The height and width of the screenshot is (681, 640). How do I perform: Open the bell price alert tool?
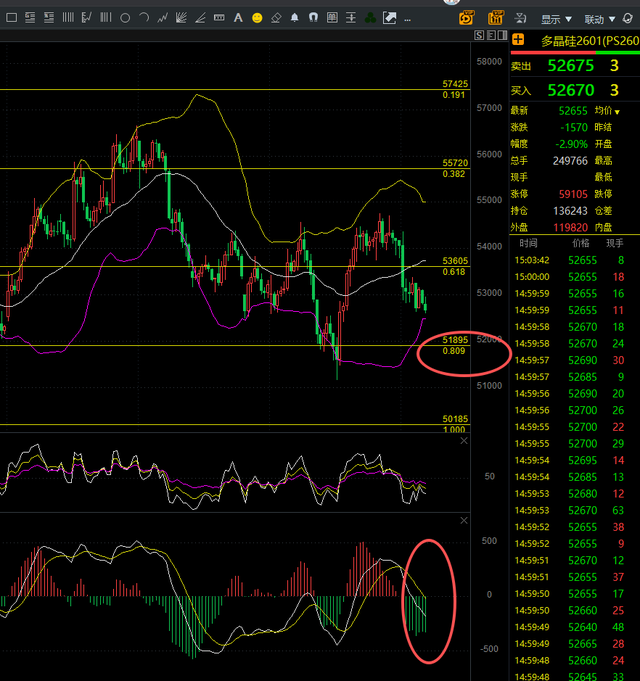pos(294,18)
